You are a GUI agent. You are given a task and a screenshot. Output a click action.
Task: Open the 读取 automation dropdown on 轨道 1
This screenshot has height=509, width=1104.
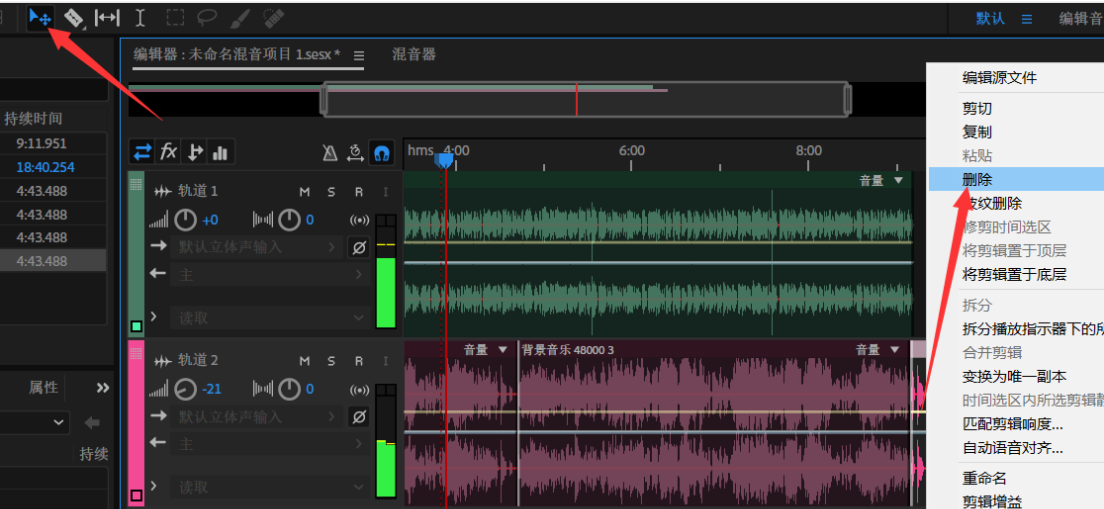pyautogui.click(x=271, y=318)
